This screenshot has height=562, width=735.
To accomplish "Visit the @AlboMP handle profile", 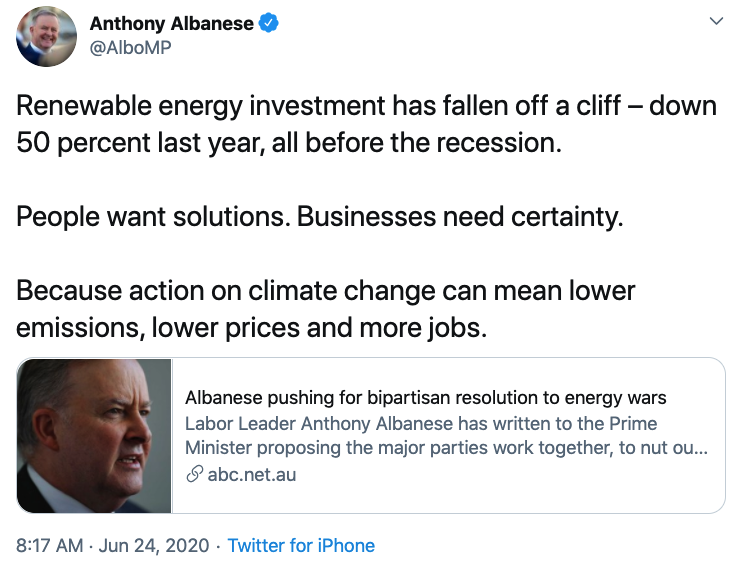I will click(x=130, y=48).
